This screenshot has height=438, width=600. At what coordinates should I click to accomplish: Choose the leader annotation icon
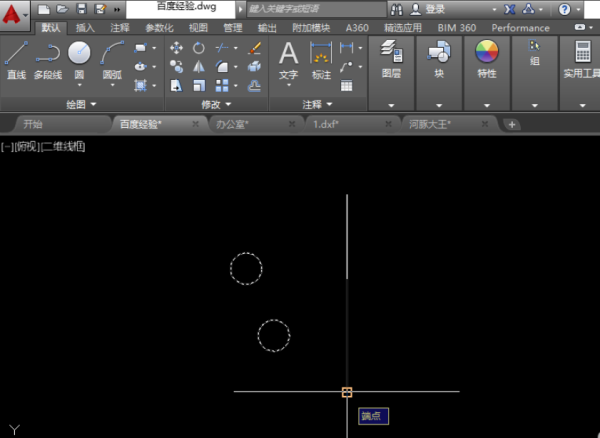(x=346, y=67)
